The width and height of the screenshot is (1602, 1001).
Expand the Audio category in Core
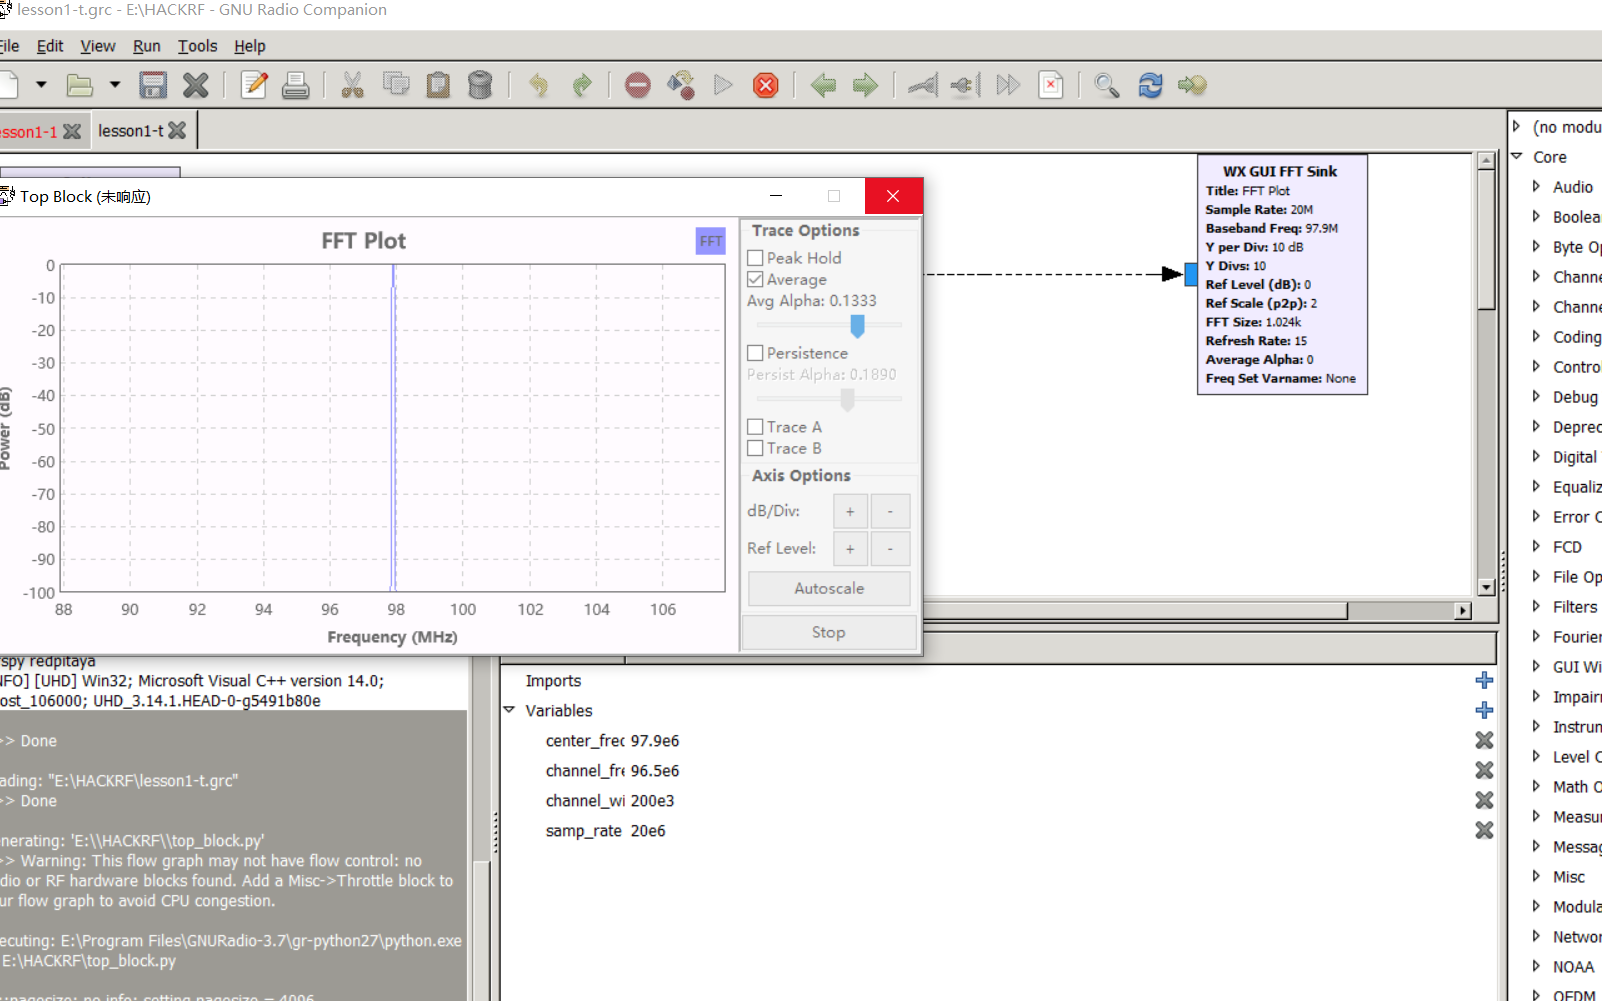1537,186
